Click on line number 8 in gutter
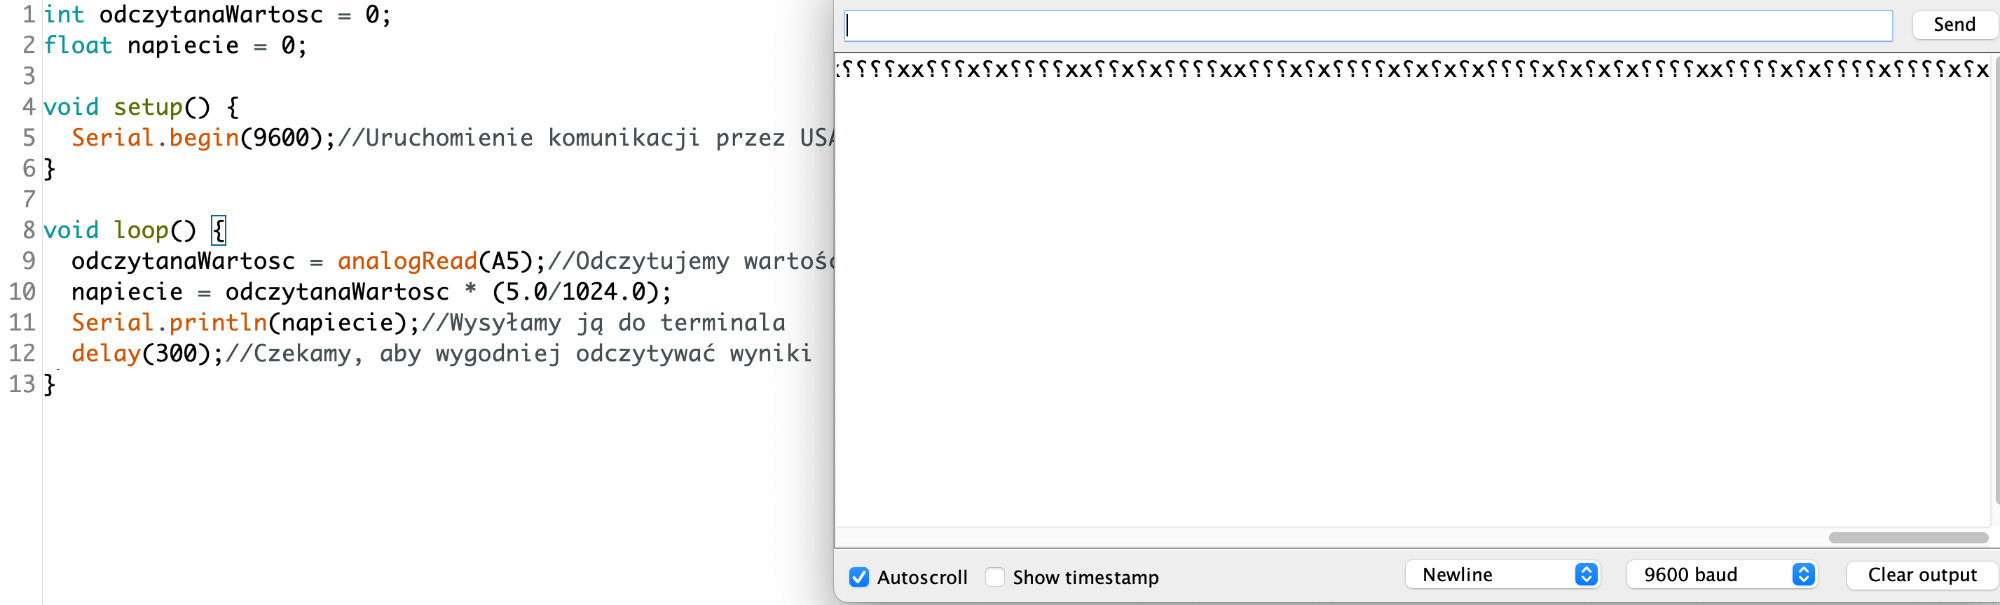Viewport: 2000px width, 605px height. (29, 230)
